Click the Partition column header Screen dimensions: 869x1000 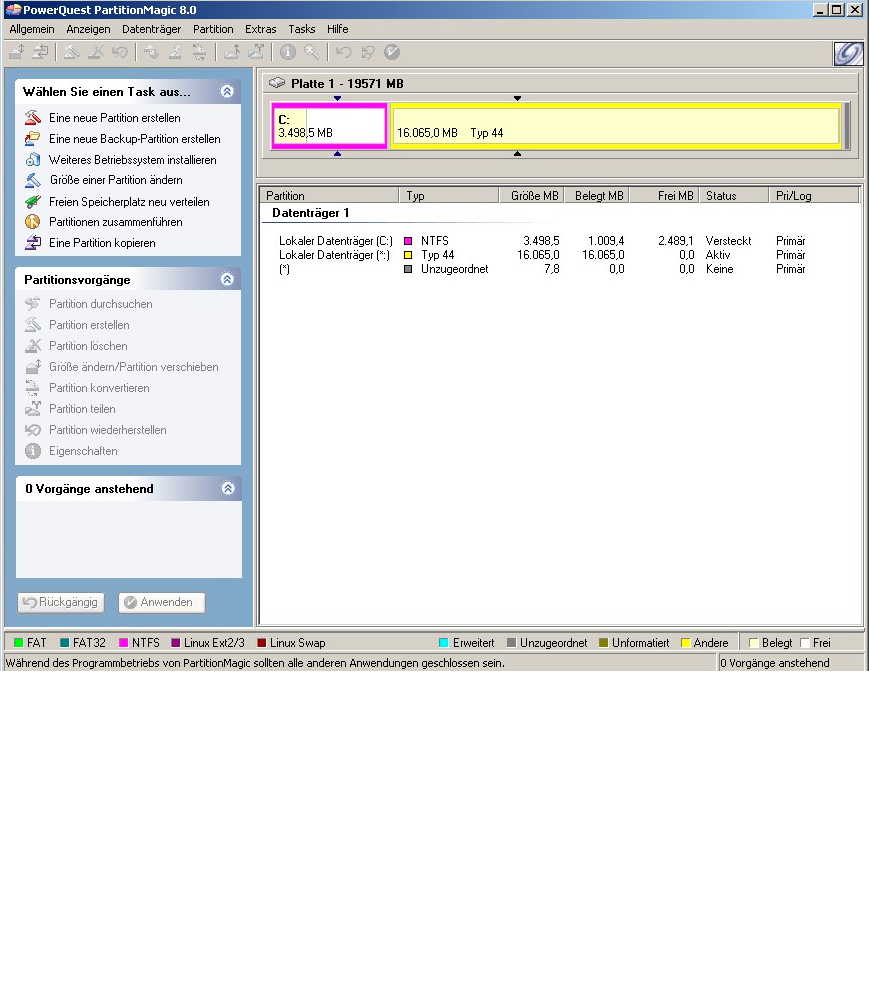[329, 196]
